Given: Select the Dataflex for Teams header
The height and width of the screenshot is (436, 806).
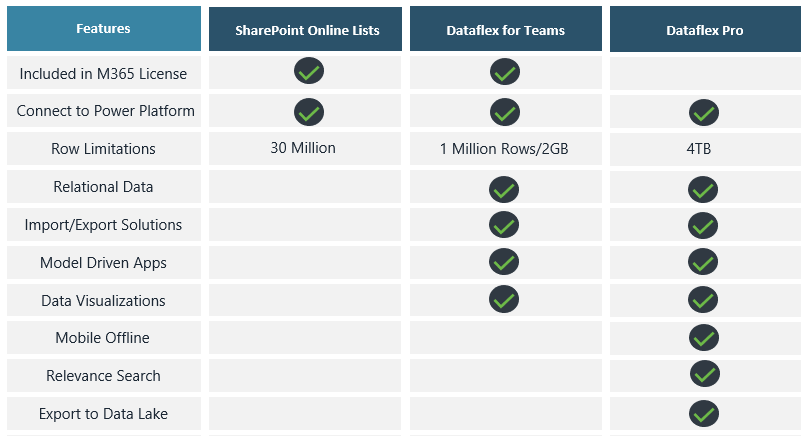Looking at the screenshot, I should [505, 30].
